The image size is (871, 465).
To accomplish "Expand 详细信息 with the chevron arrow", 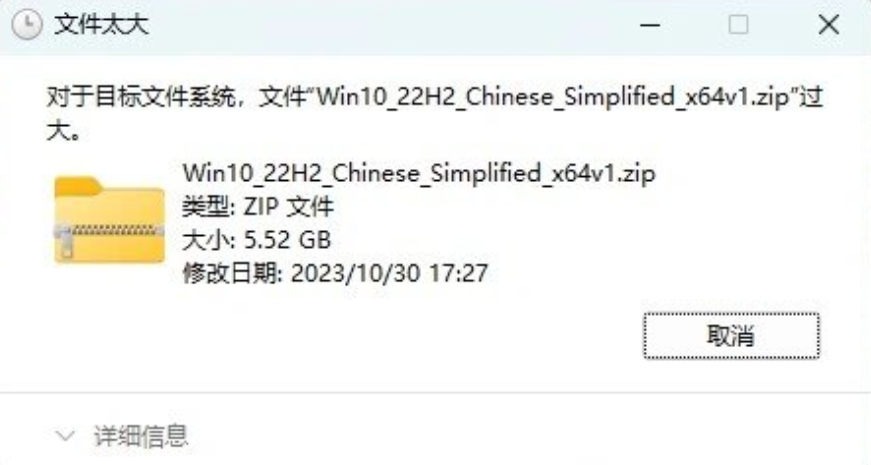I will tap(65, 436).
